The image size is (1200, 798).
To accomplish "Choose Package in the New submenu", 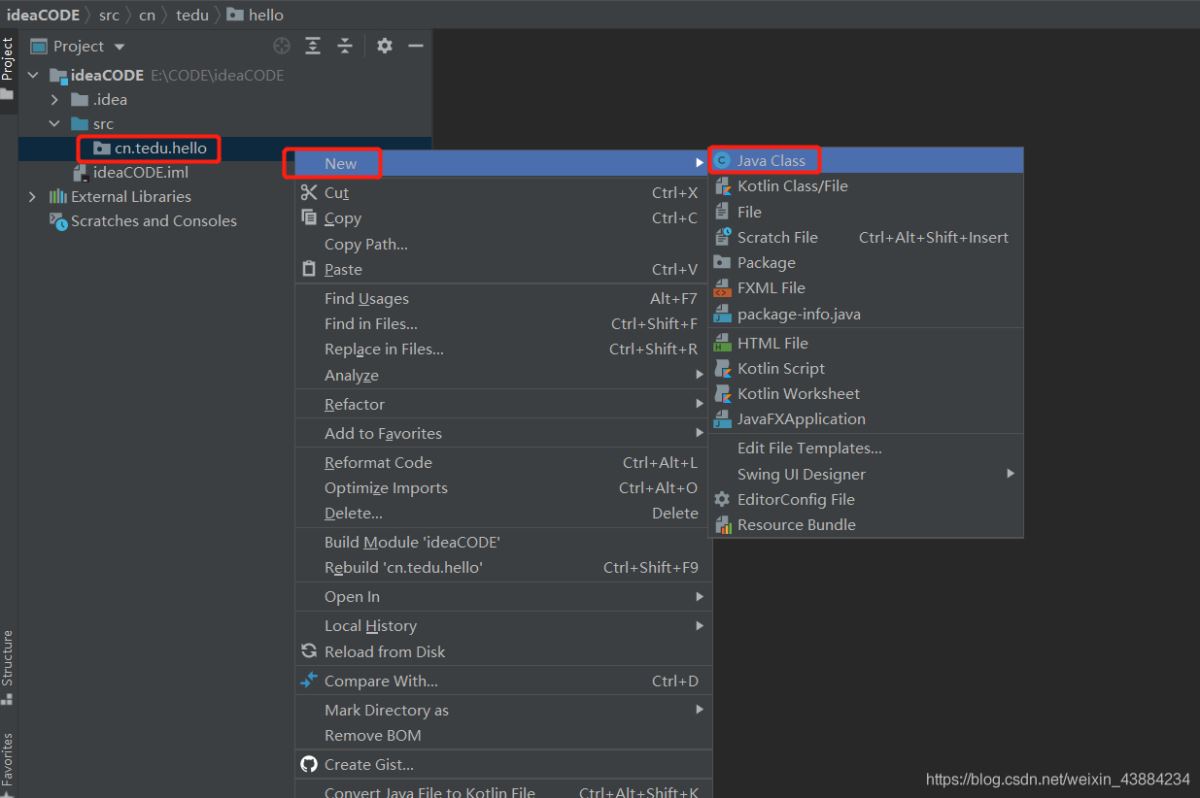I will tap(766, 262).
